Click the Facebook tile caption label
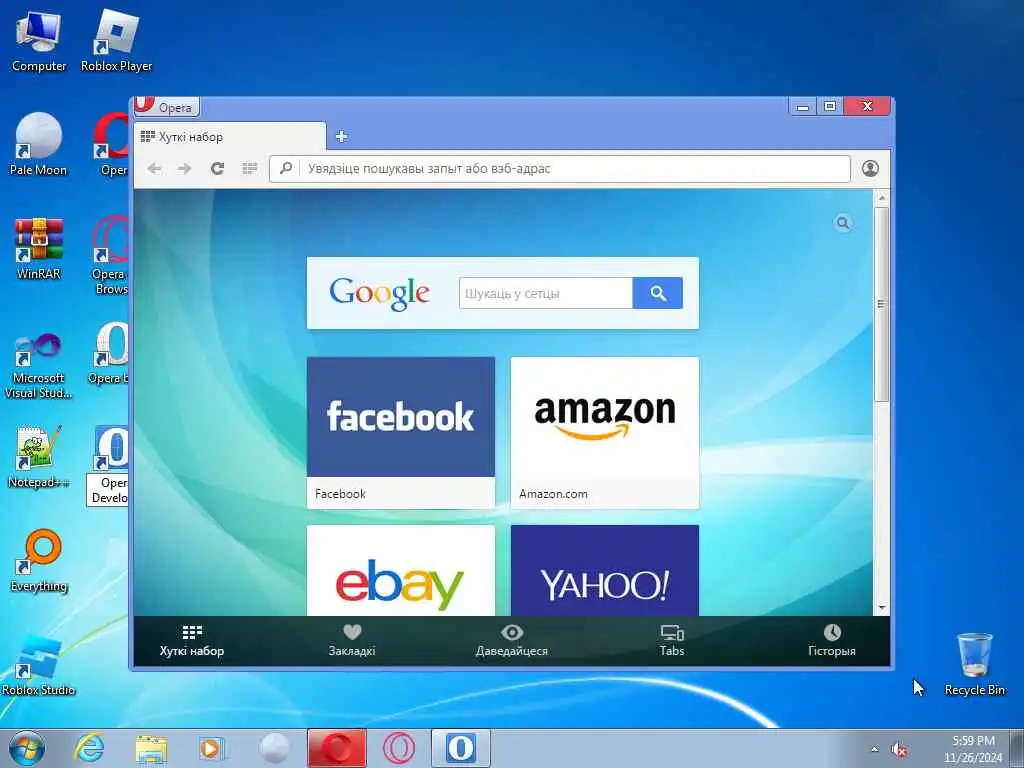1024x768 pixels. coord(340,494)
